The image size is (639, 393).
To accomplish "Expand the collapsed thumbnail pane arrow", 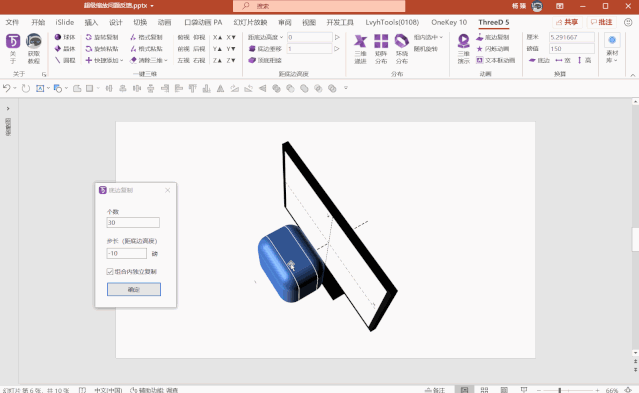I will click(8, 109).
